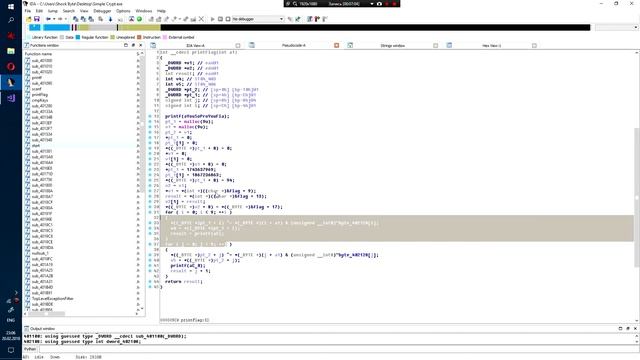Image resolution: width=640 pixels, height=360 pixels.
Task: Toggle breakpoint dot on line 13
Action: coord(150,116)
